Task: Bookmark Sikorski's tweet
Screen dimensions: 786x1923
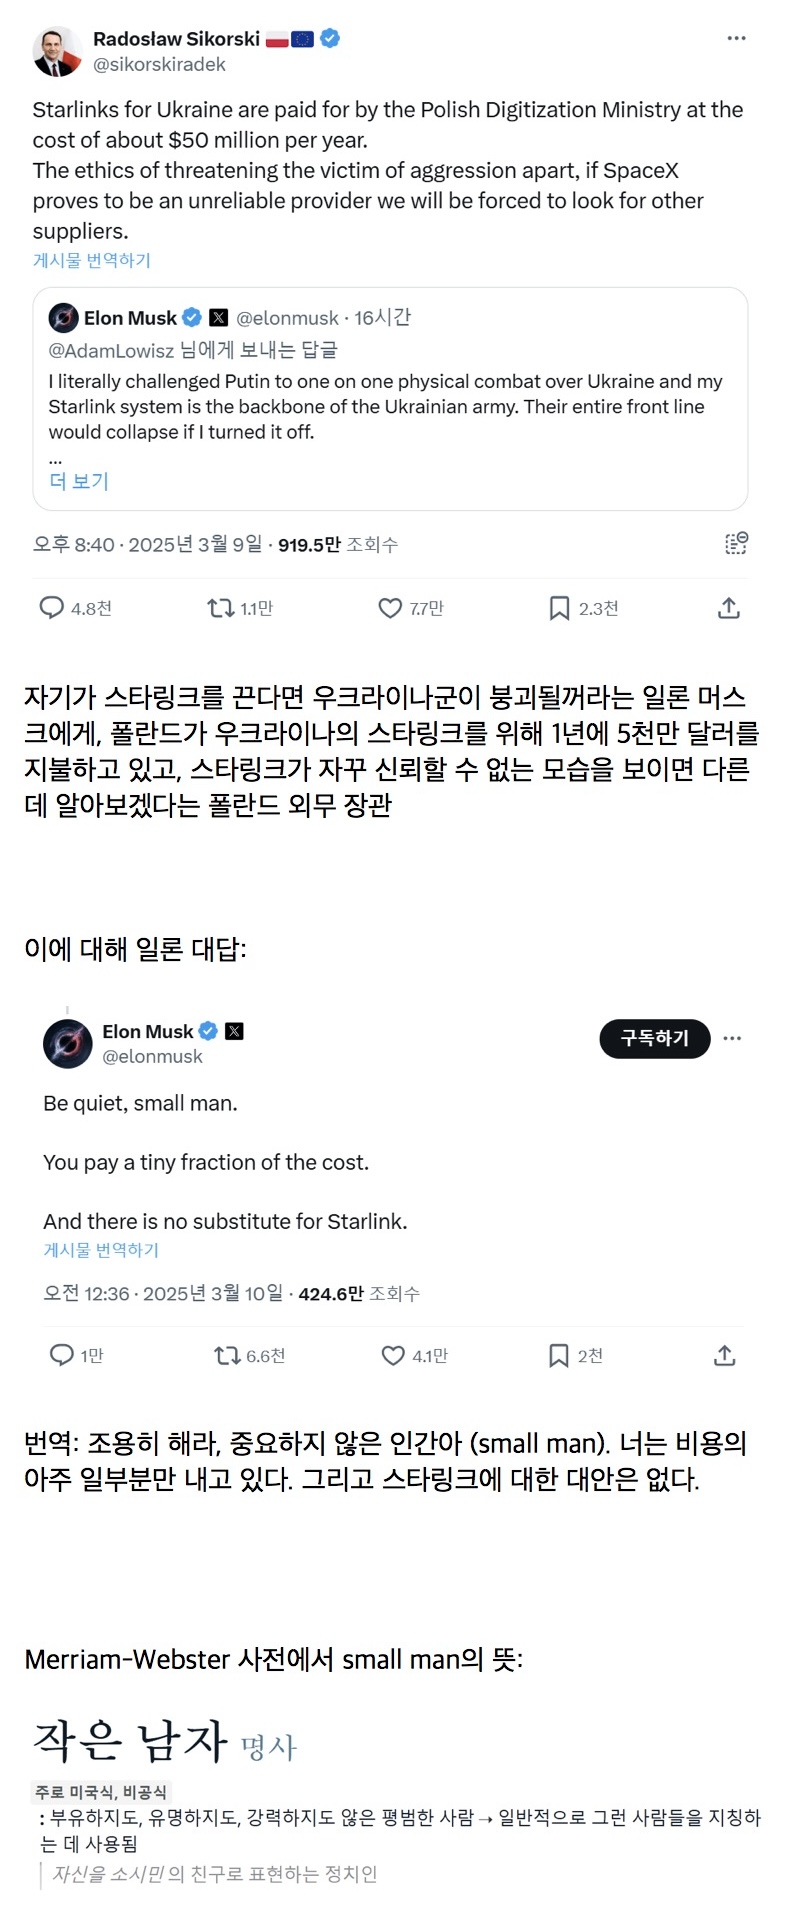Action: [x=560, y=608]
